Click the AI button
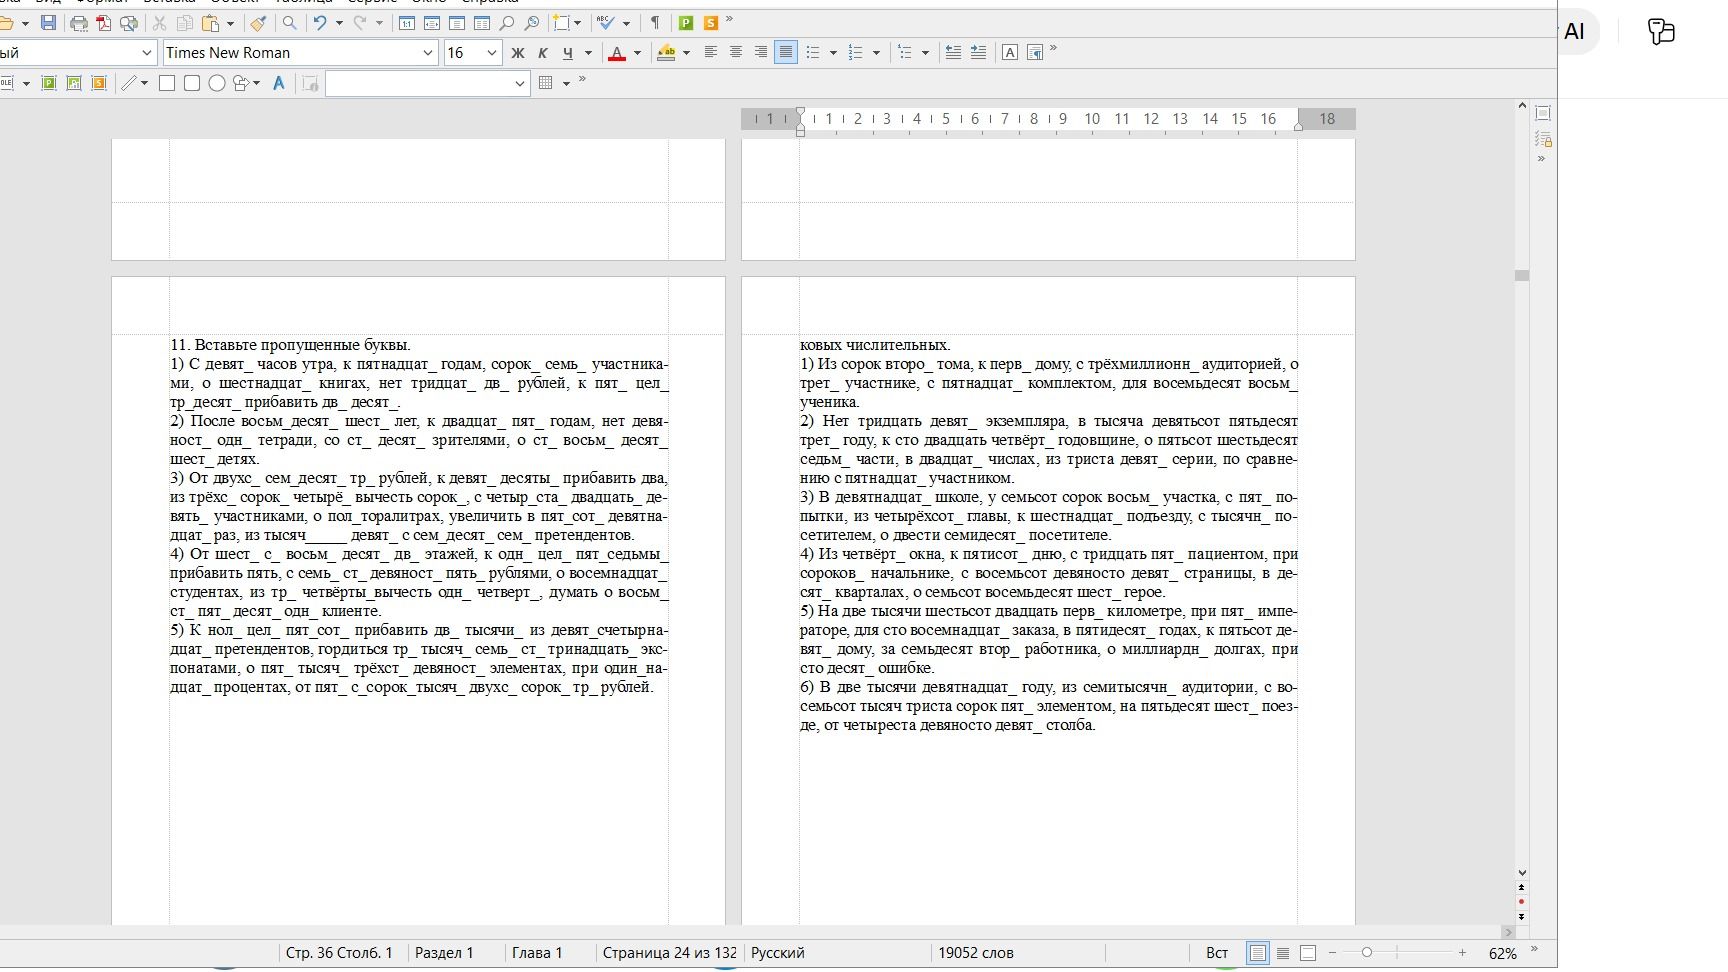Viewport: 1728px width, 972px height. 1574,32
